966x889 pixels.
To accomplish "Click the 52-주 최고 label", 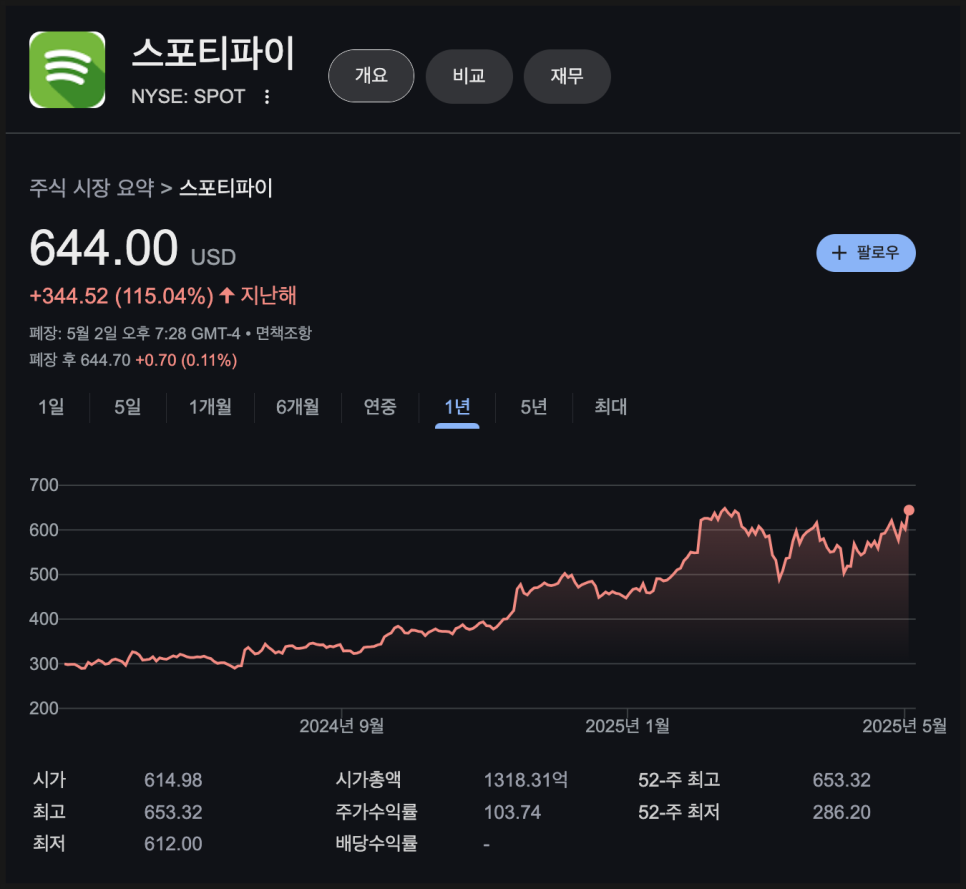I will (679, 780).
